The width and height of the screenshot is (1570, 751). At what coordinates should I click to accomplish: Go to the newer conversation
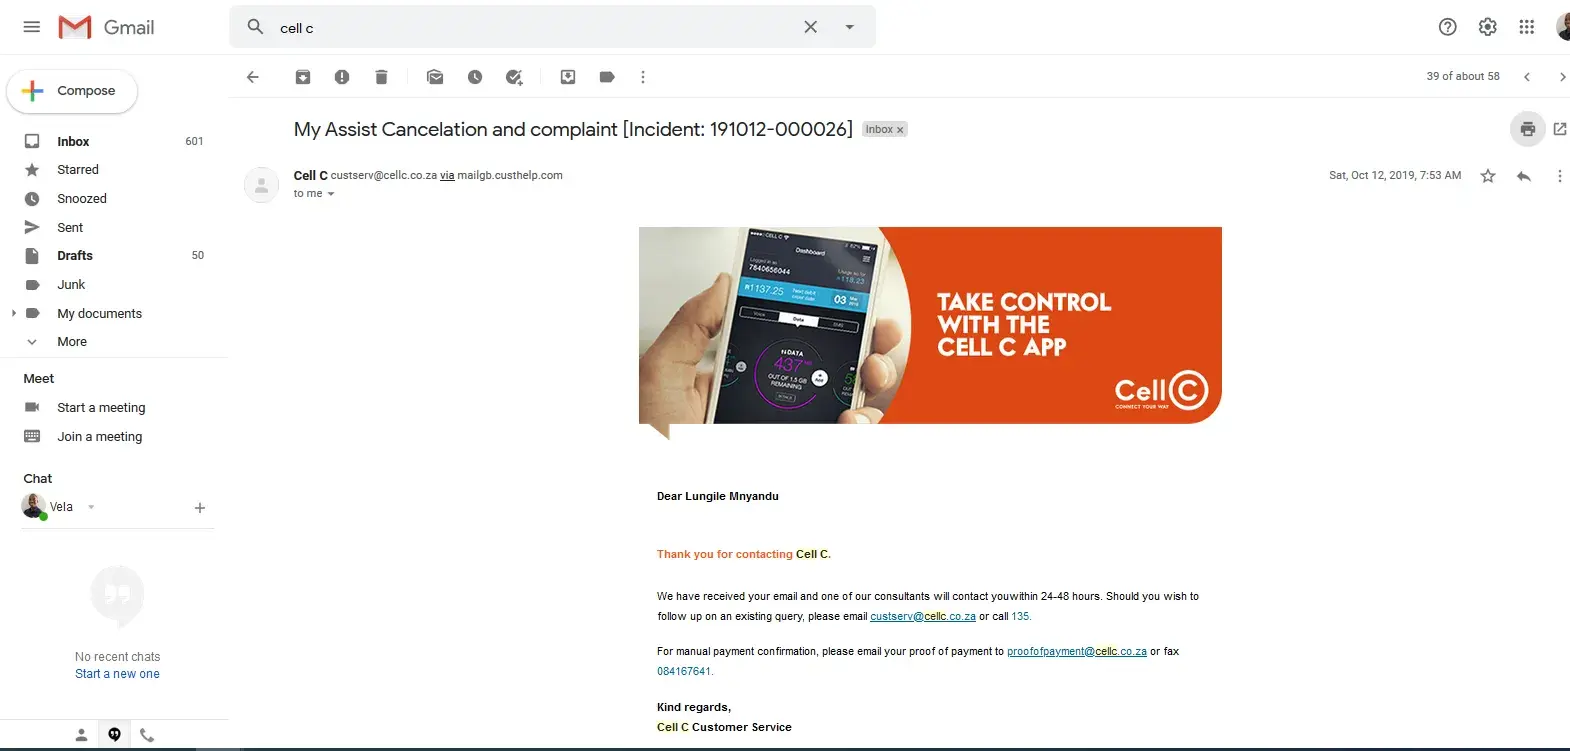click(x=1527, y=77)
